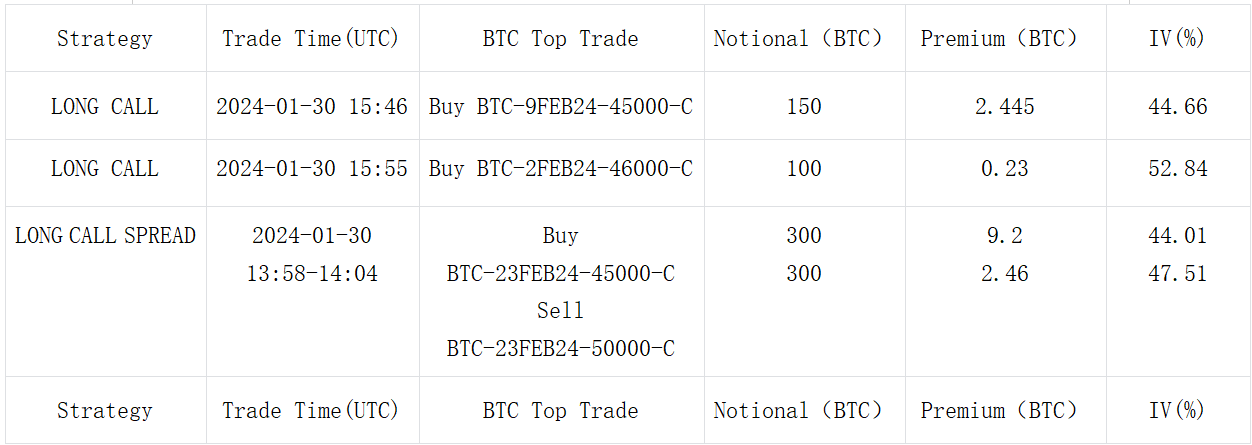Select the IV value 52.84
1252x445 pixels.
[x=1178, y=169]
